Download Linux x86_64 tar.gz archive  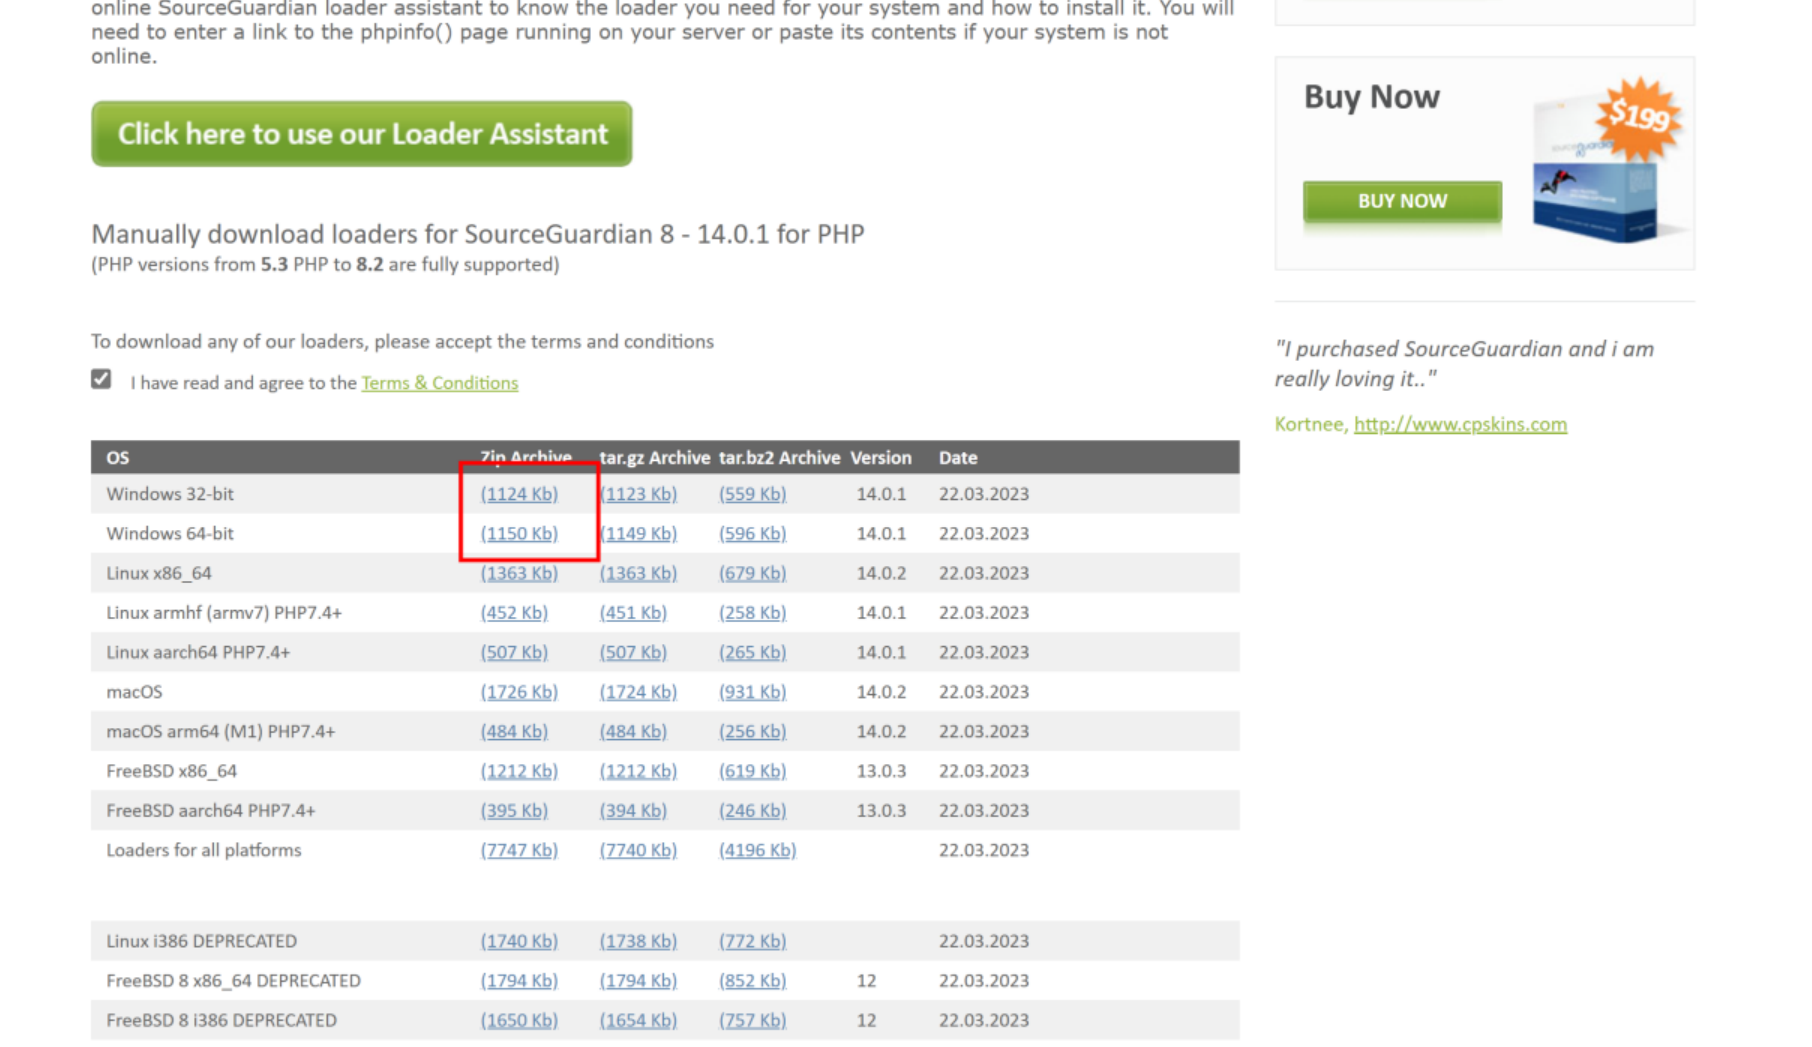tap(638, 573)
